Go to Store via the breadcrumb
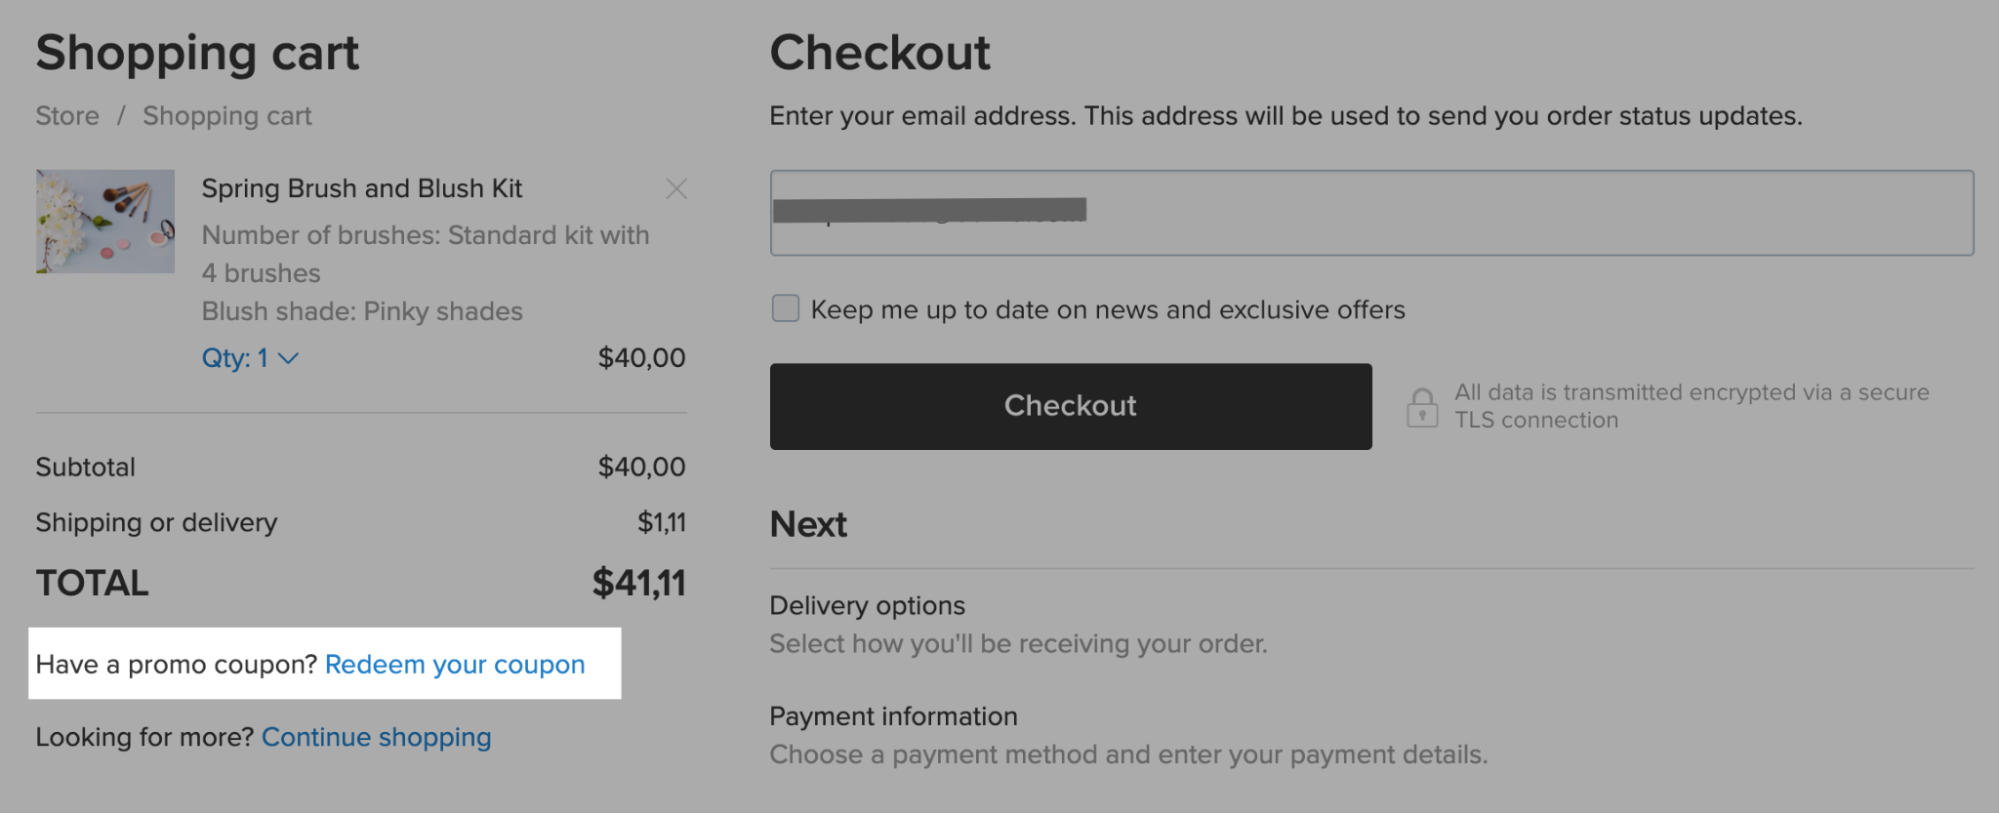Viewport: 1999px width, 814px height. (66, 115)
